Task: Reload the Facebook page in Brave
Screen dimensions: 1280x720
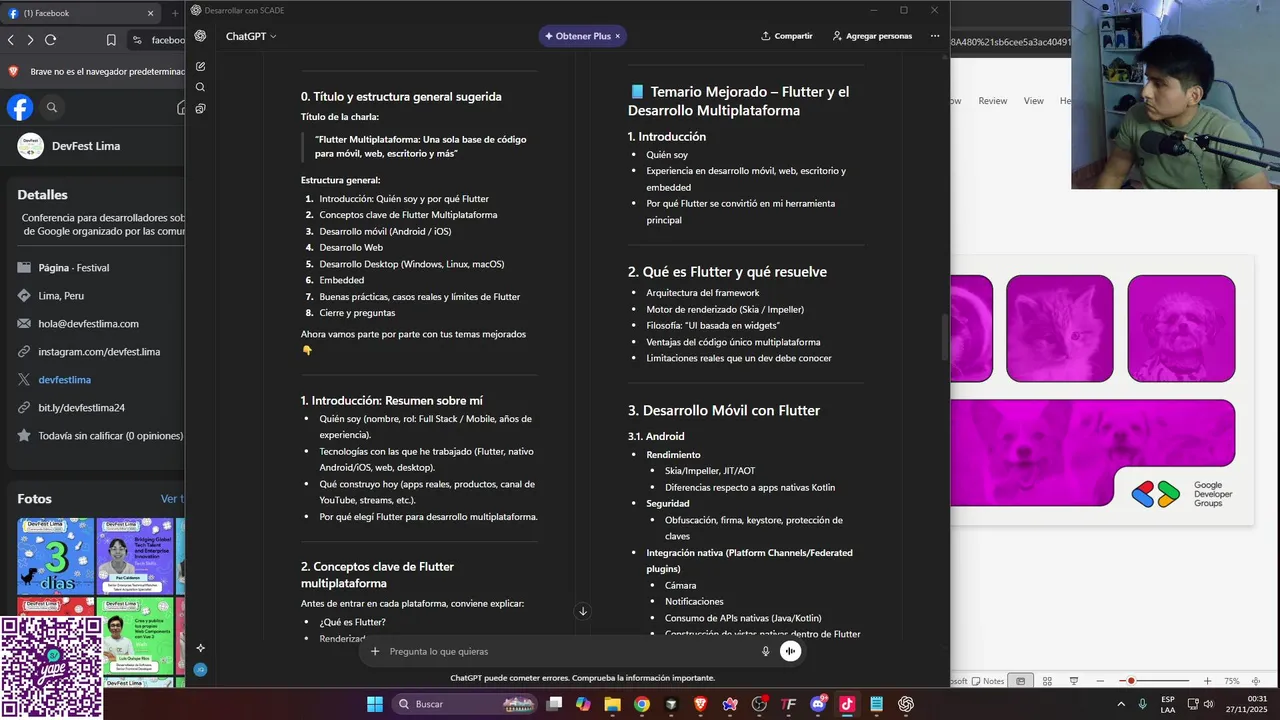Action: (x=50, y=40)
